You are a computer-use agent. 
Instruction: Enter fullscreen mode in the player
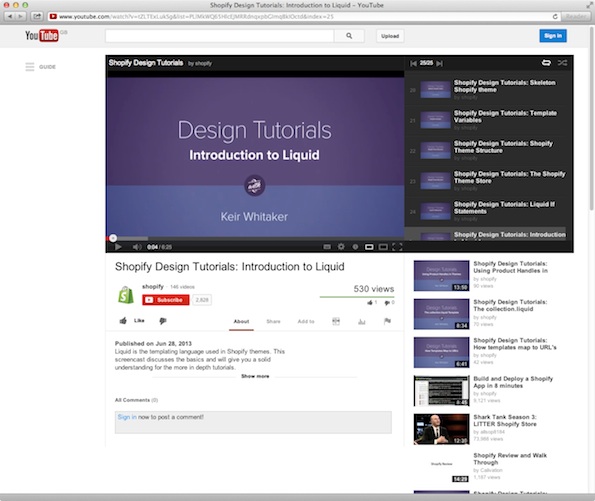[397, 247]
